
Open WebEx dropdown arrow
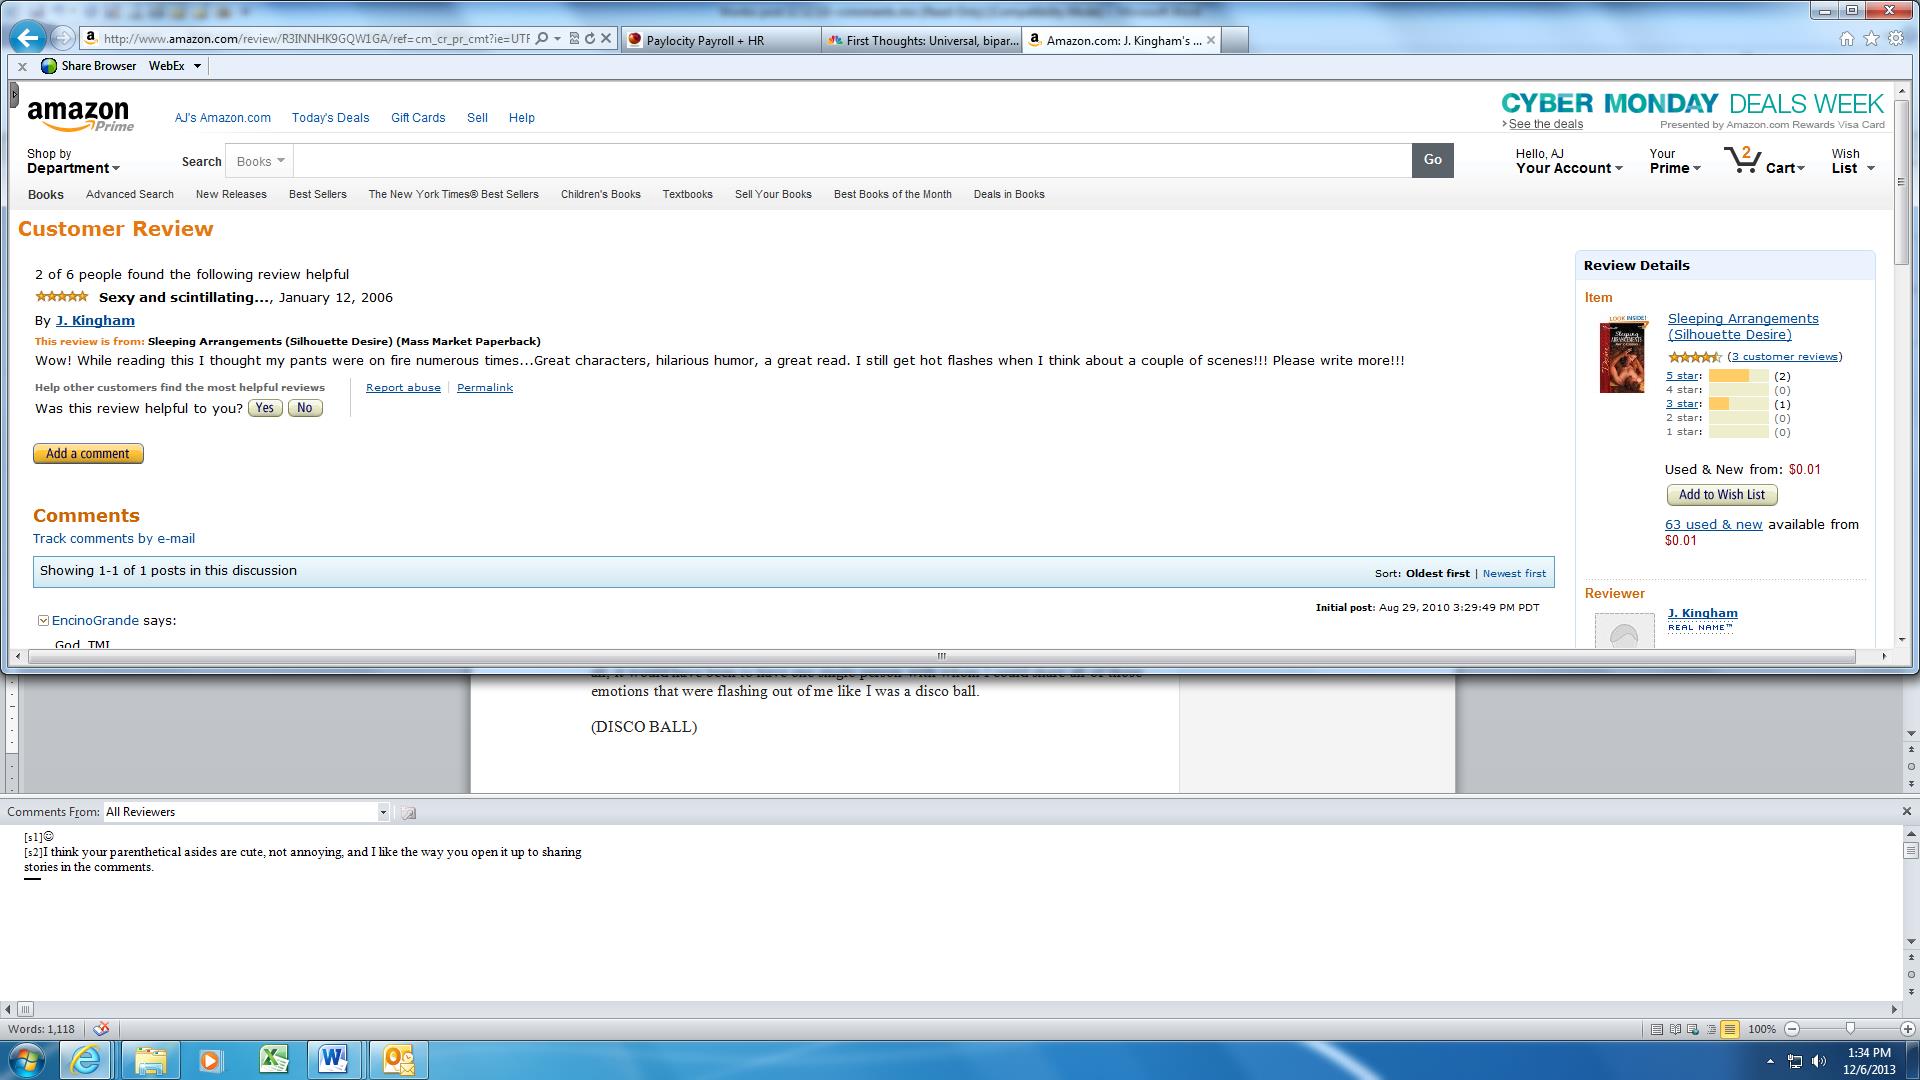click(197, 66)
